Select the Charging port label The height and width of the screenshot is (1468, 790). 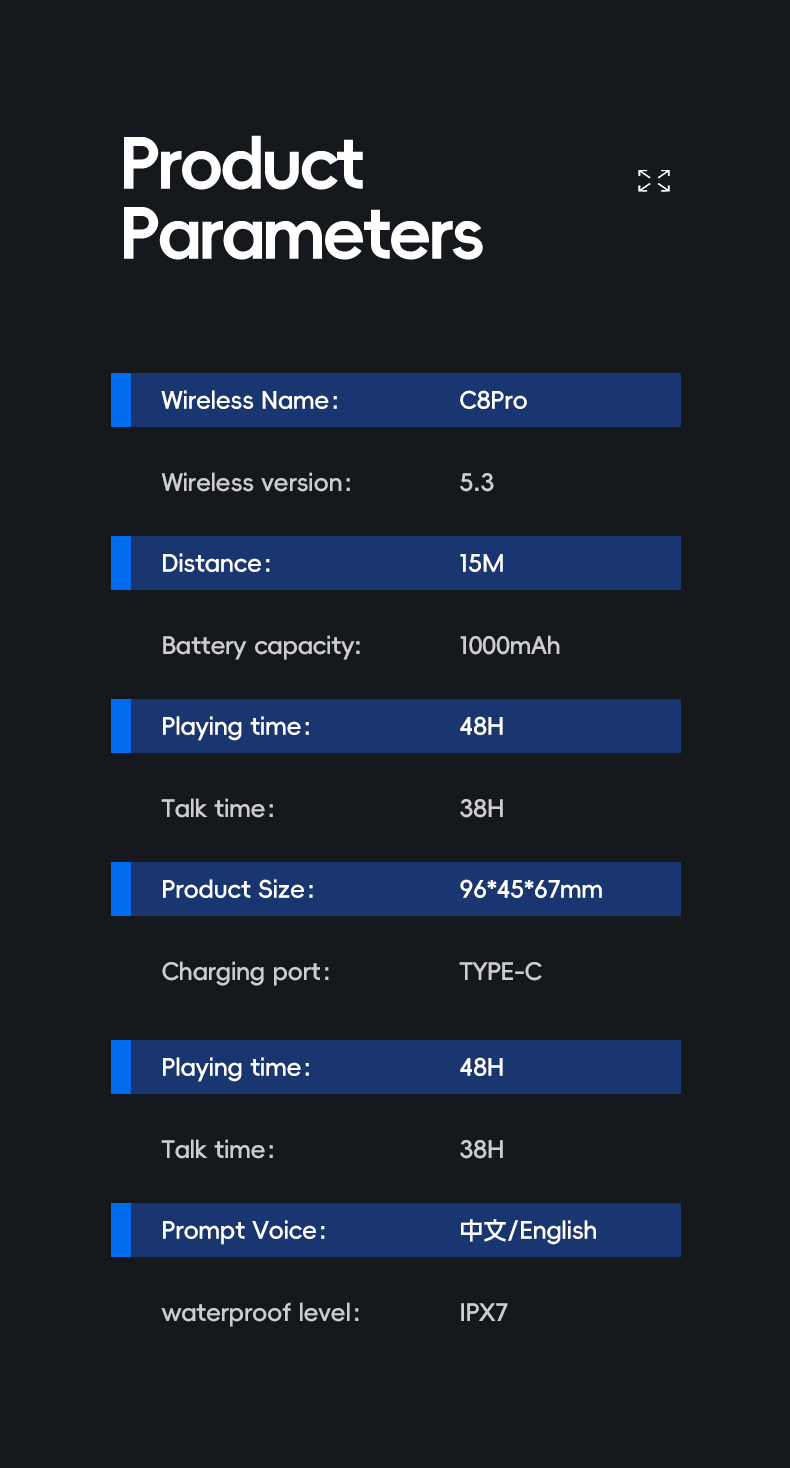pyautogui.click(x=246, y=972)
